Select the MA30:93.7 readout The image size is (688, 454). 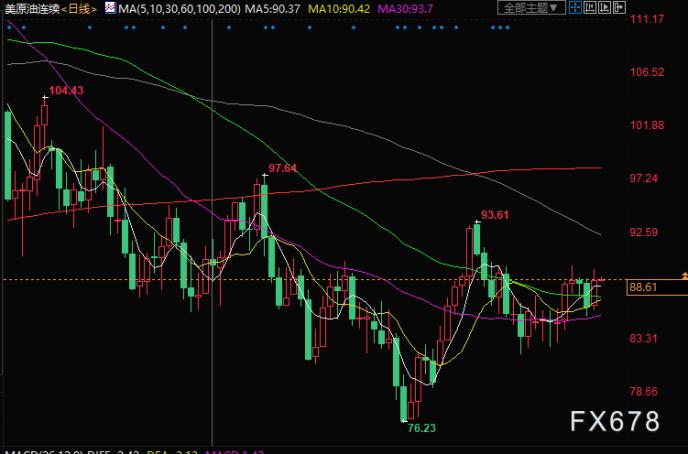[405, 8]
